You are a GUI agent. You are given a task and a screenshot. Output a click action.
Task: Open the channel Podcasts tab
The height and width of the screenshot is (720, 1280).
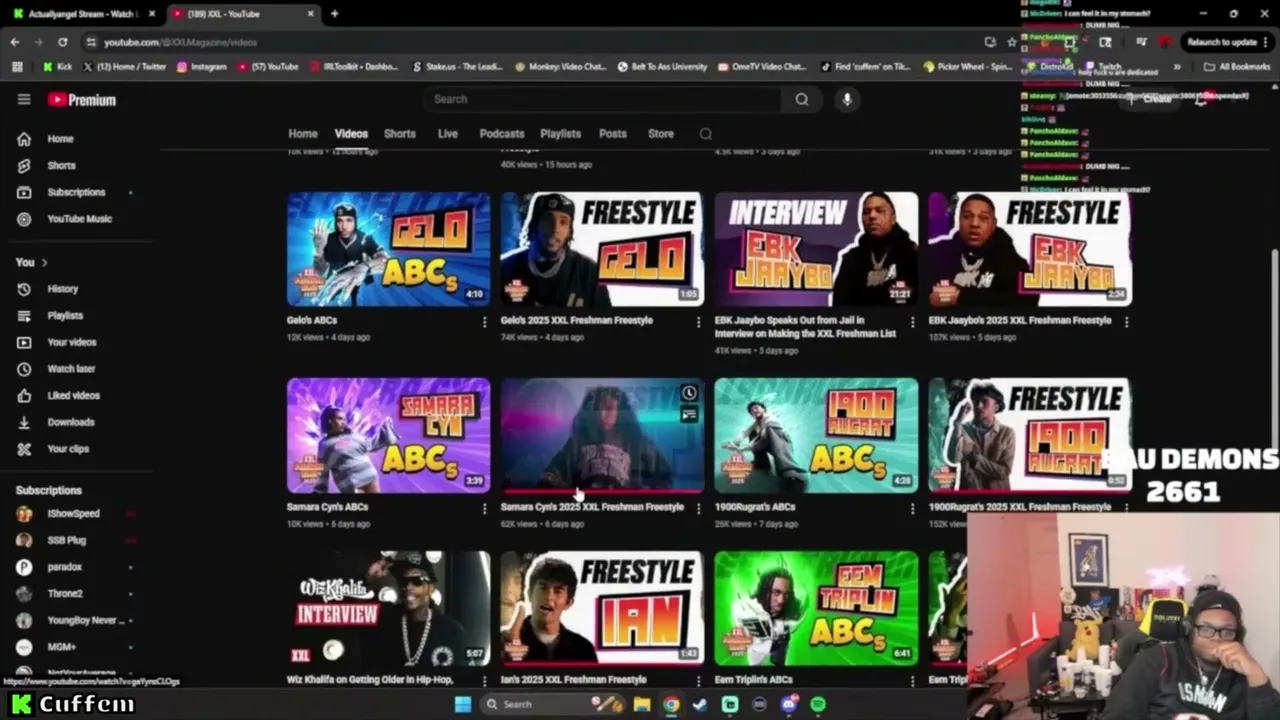(502, 134)
